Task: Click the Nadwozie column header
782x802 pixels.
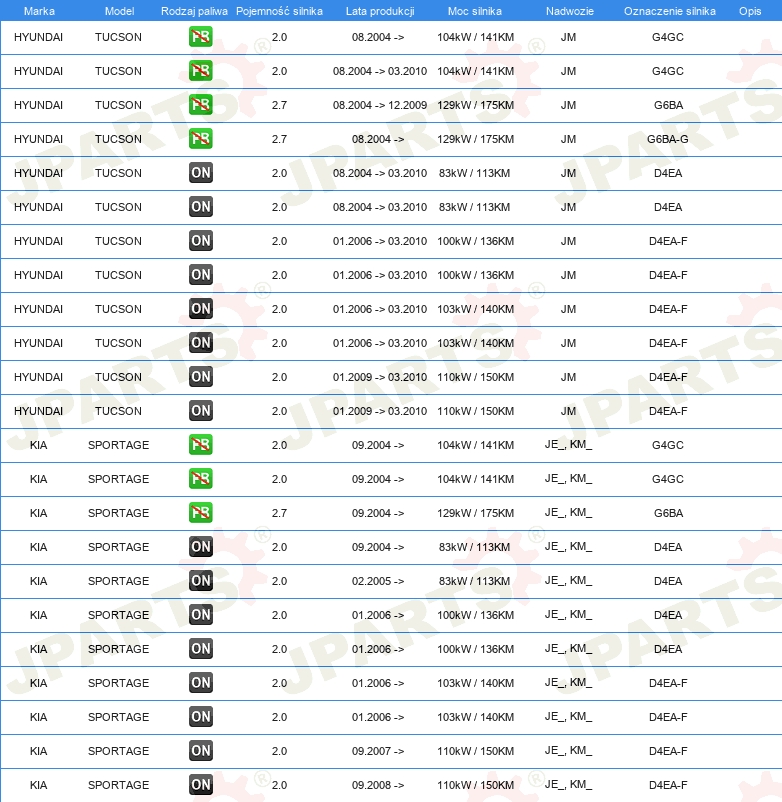Action: point(570,11)
